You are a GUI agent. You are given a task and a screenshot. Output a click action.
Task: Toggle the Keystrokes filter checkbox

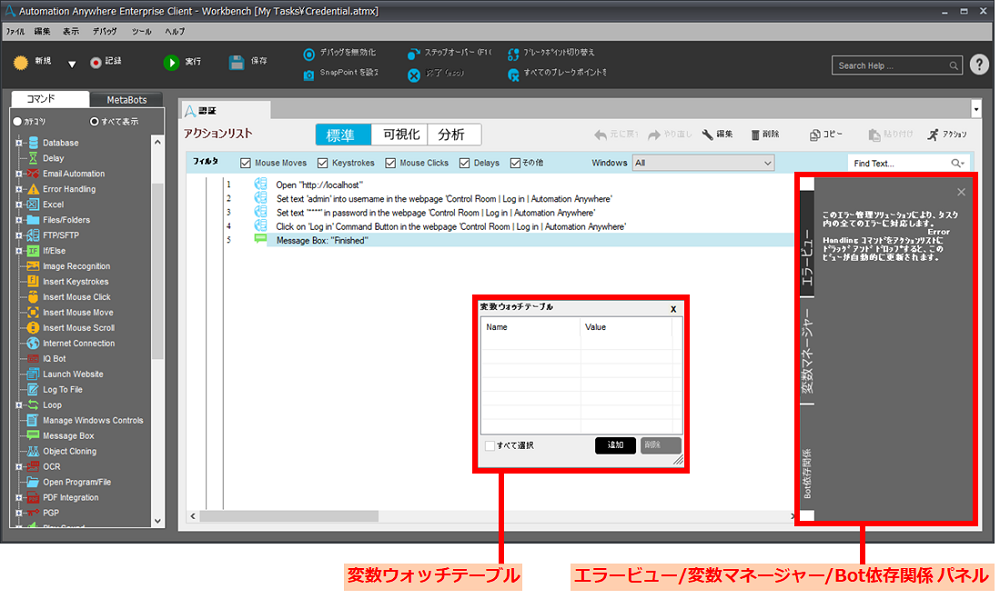click(x=323, y=163)
